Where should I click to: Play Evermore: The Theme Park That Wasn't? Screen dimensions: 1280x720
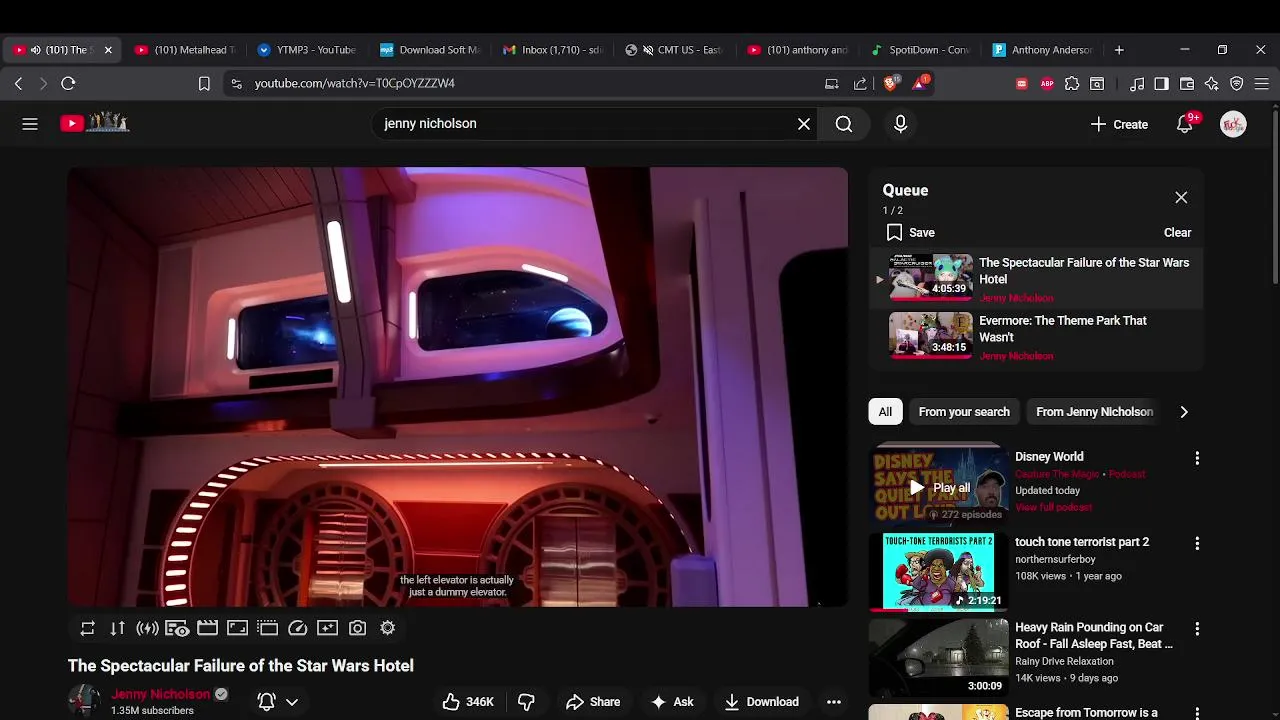1036,337
